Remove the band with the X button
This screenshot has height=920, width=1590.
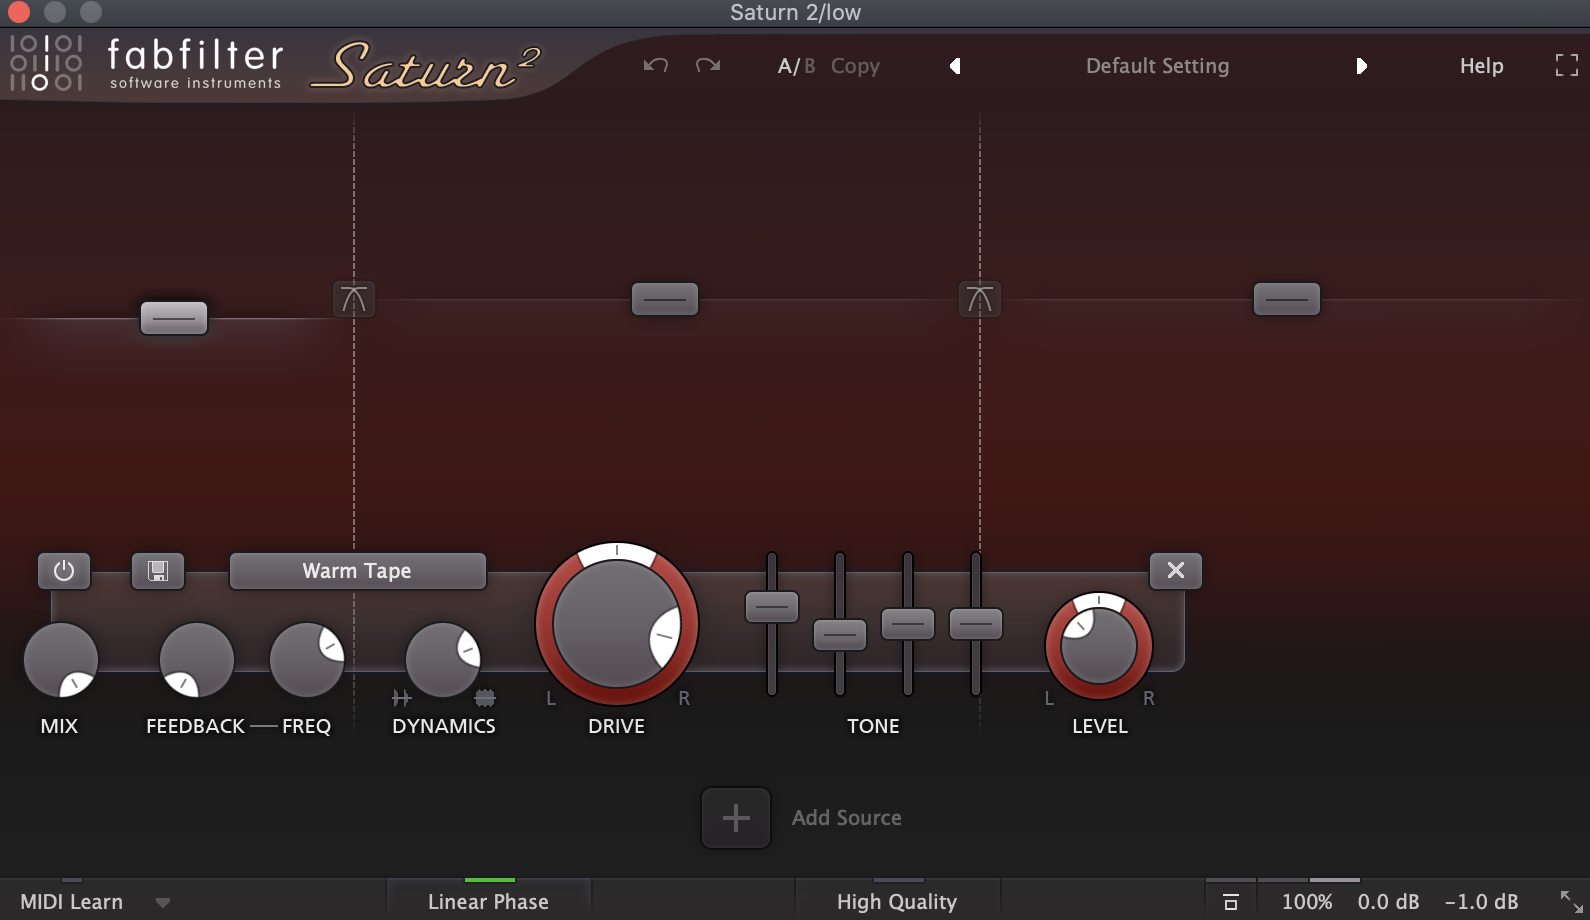click(x=1176, y=571)
